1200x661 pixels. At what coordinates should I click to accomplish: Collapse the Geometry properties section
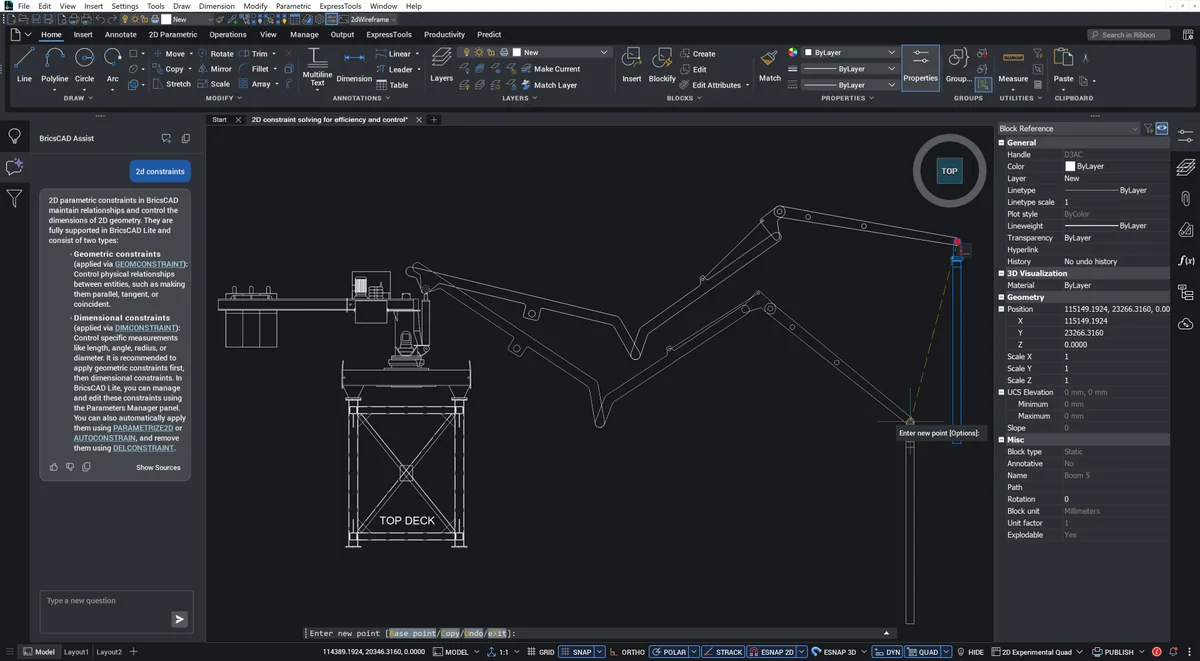1002,297
